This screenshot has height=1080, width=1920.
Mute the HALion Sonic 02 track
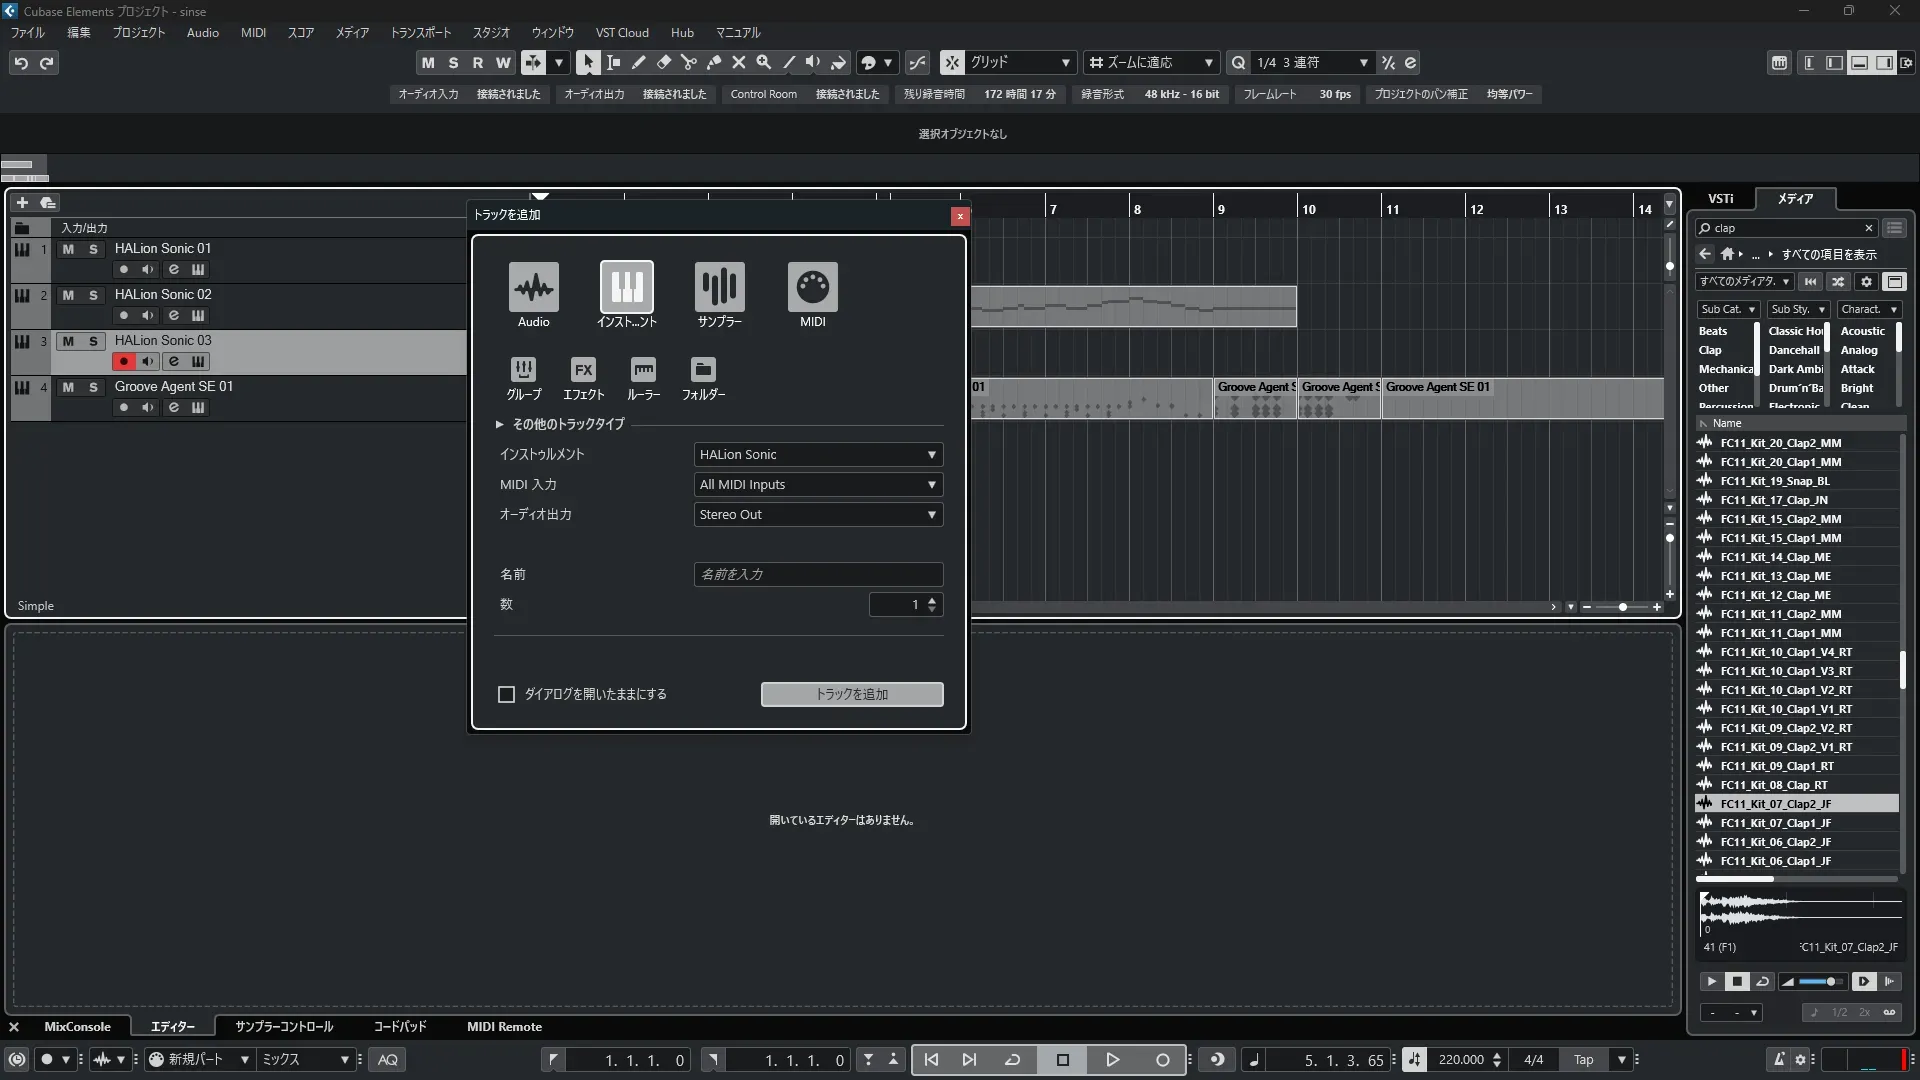[x=68, y=295]
